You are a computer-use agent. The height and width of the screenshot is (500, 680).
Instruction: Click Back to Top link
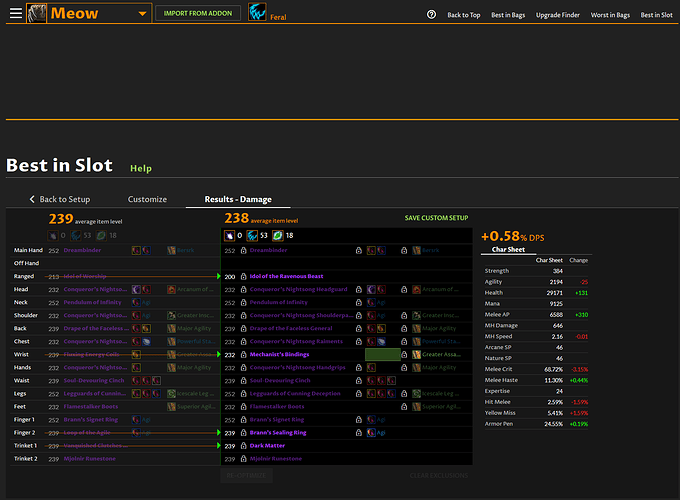tap(464, 15)
